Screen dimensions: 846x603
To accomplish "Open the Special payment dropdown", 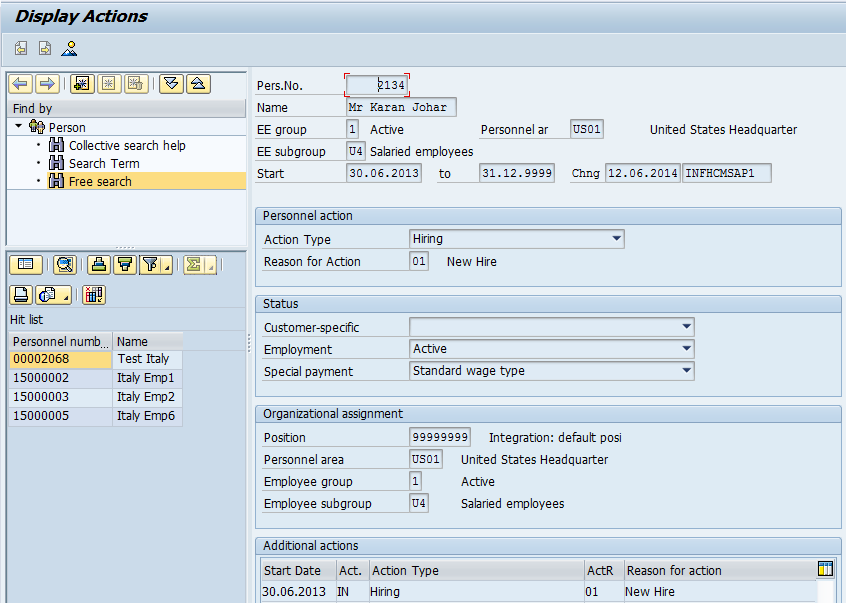I will (686, 371).
